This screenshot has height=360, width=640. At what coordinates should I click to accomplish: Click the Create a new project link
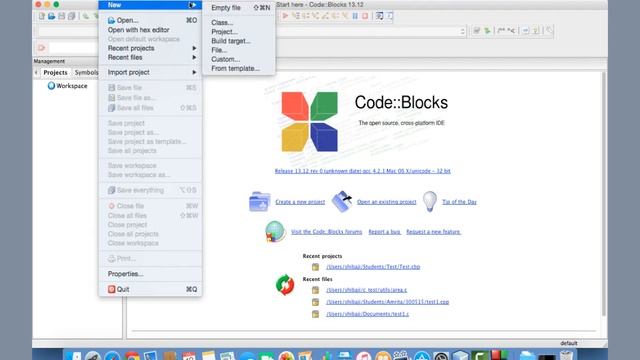[x=300, y=202]
